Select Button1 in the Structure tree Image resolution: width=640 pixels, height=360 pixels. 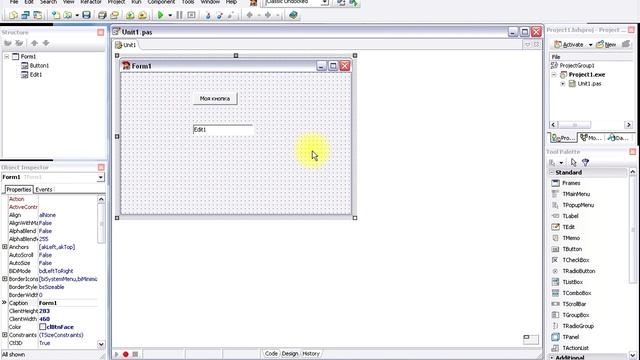(x=39, y=65)
